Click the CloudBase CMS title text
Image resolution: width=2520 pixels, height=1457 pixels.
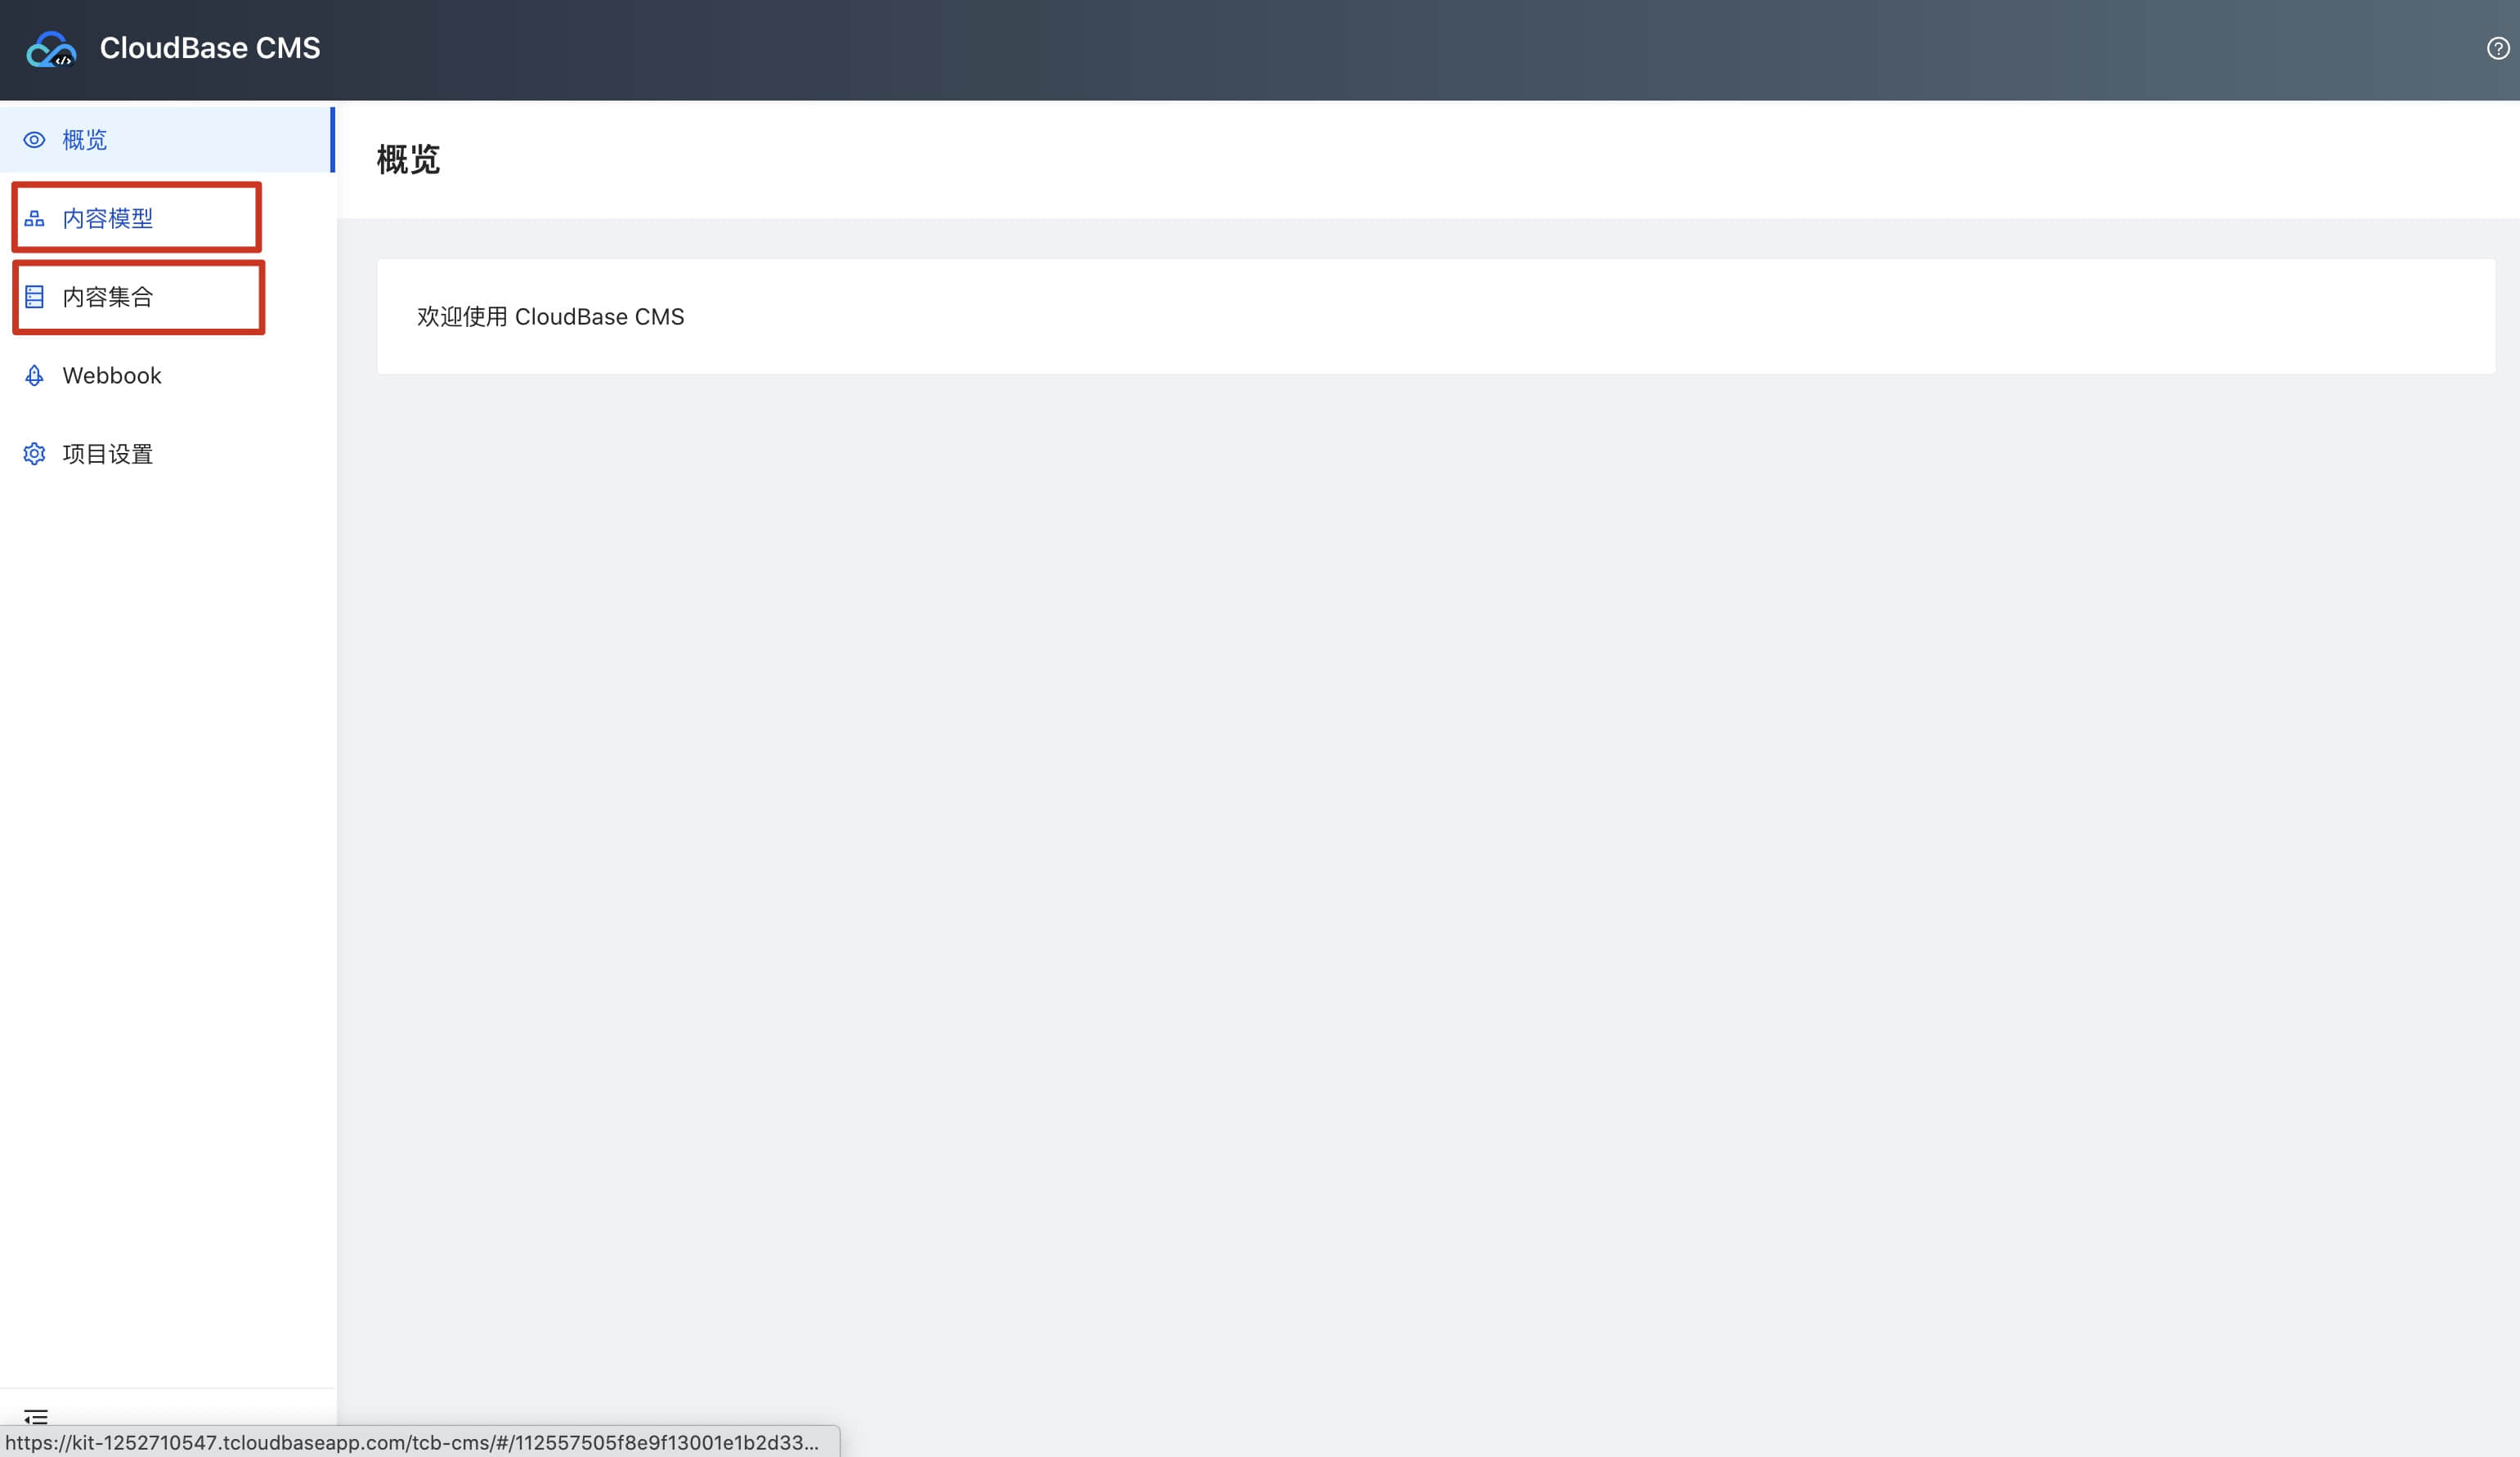(210, 48)
